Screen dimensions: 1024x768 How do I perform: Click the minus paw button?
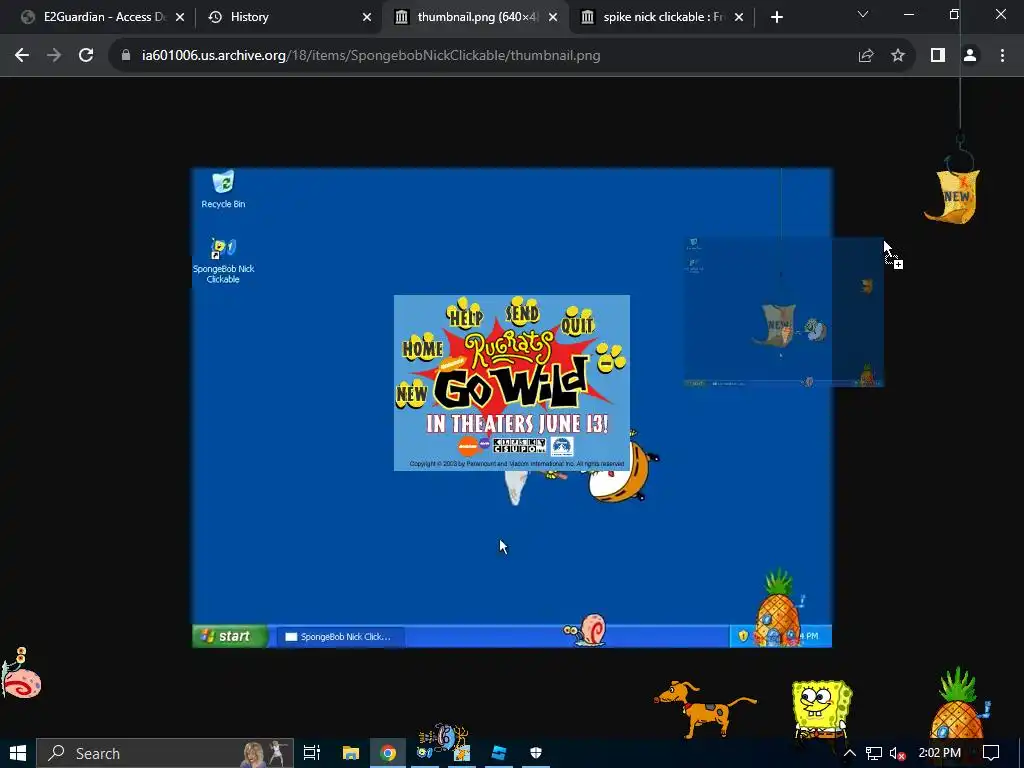click(x=611, y=357)
